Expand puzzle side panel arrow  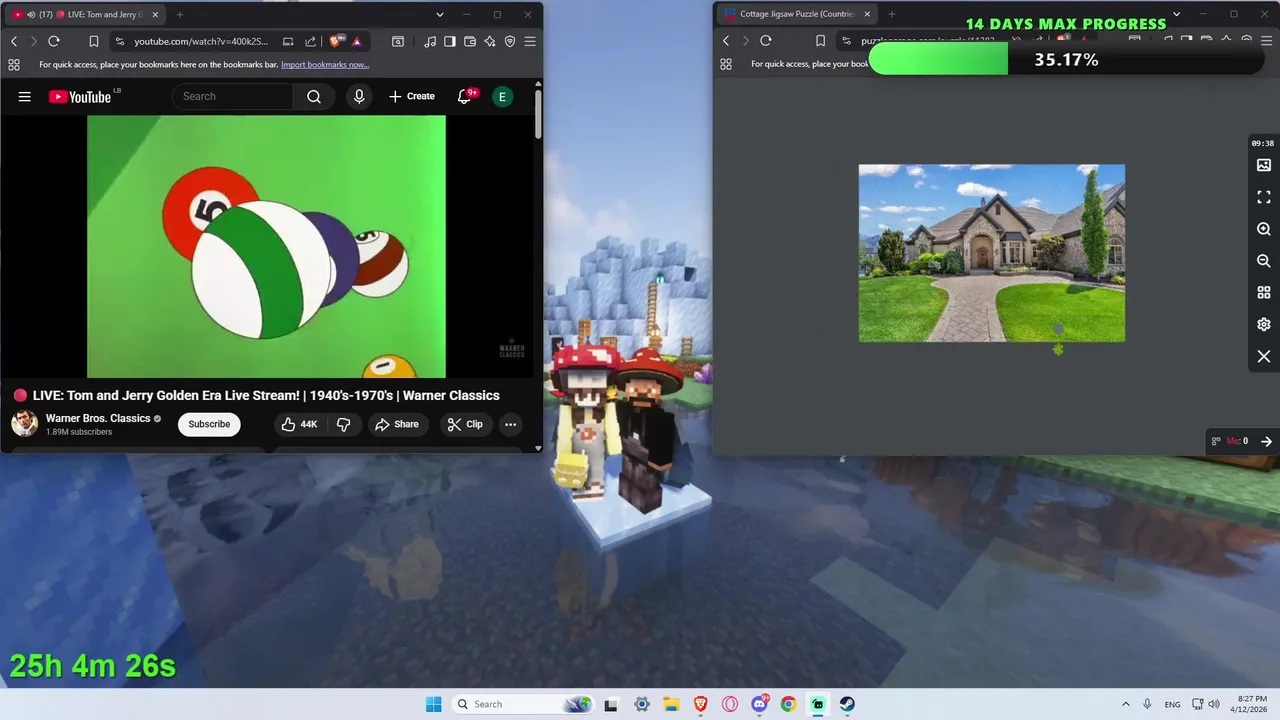click(x=1266, y=441)
